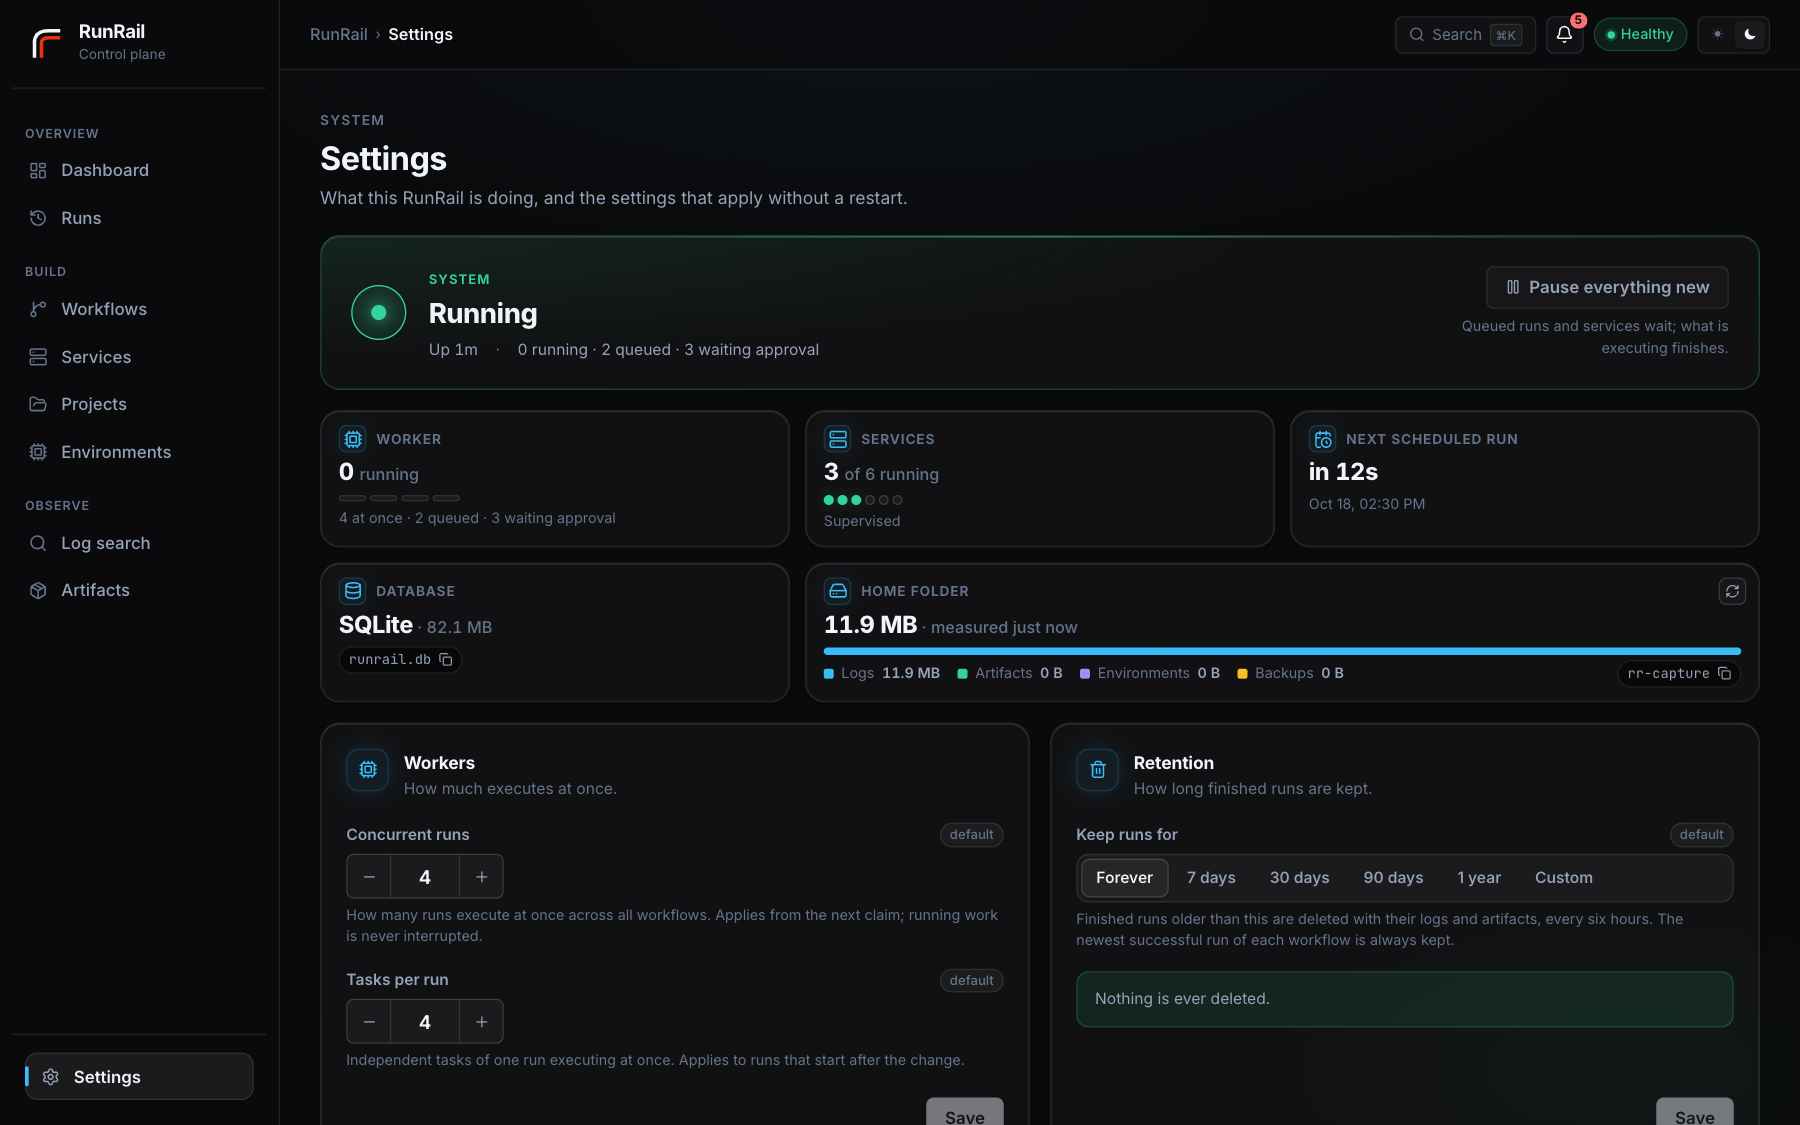Open Projects in the sidebar
The width and height of the screenshot is (1800, 1125).
tap(139, 404)
